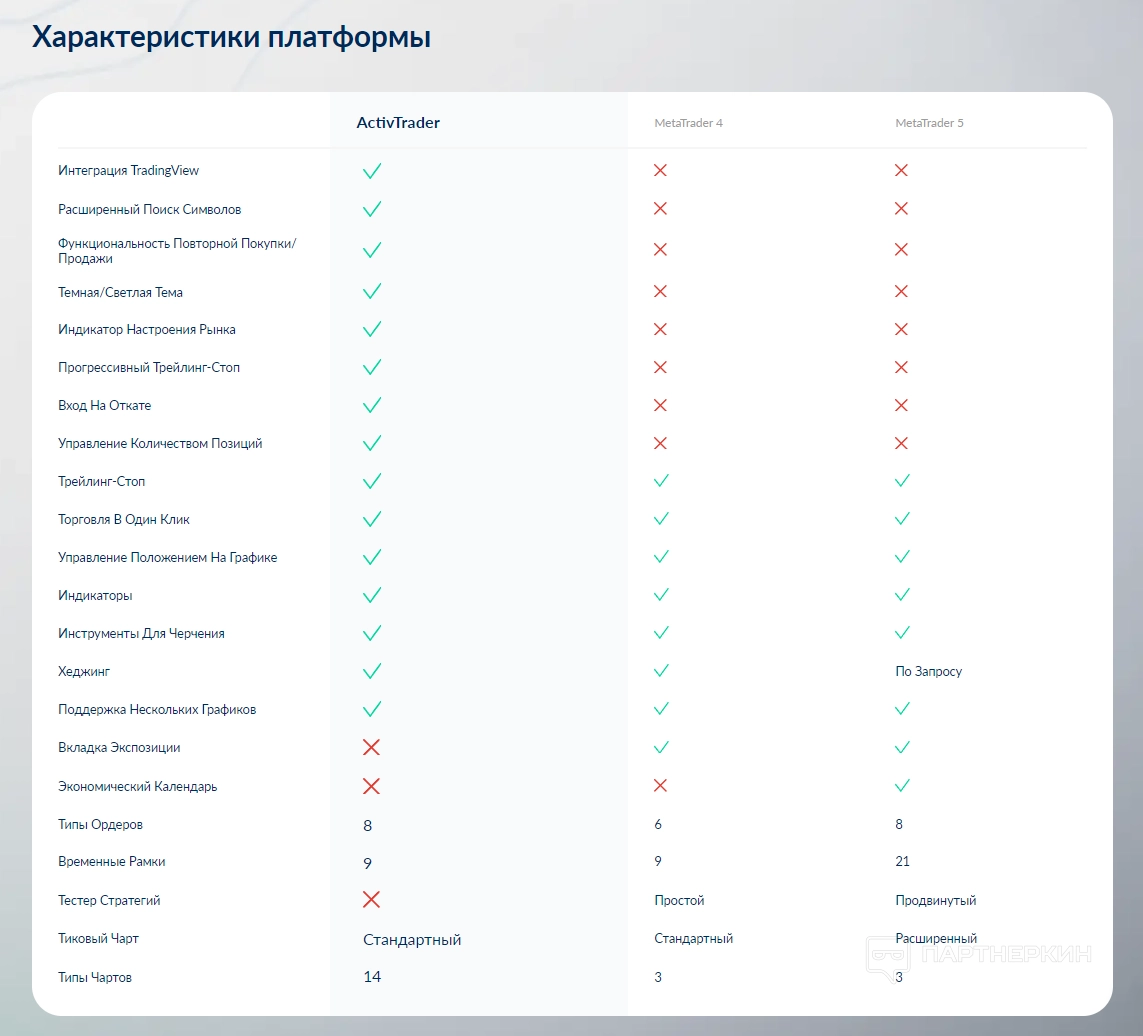Click MetaTrader 5 value Расширенный
1143x1036 pixels.
936,938
